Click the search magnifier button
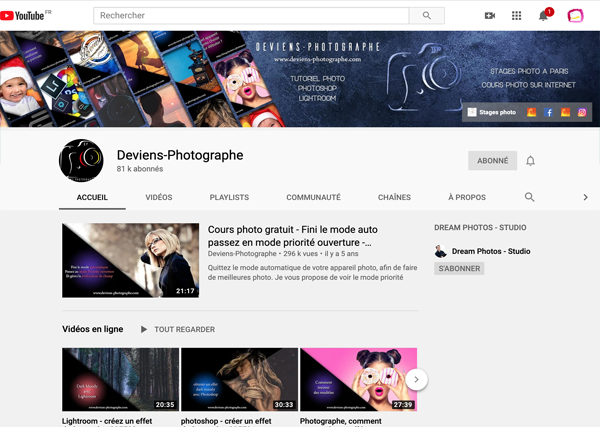The image size is (600, 427). tap(427, 15)
